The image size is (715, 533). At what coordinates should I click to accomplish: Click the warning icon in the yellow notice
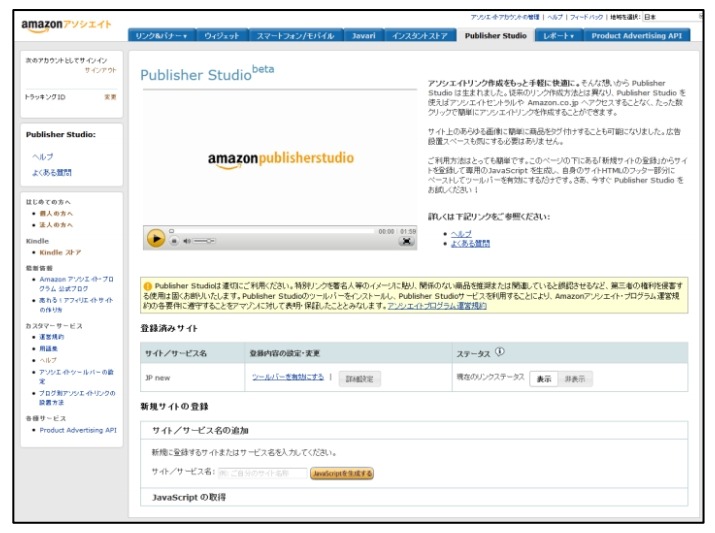point(148,286)
